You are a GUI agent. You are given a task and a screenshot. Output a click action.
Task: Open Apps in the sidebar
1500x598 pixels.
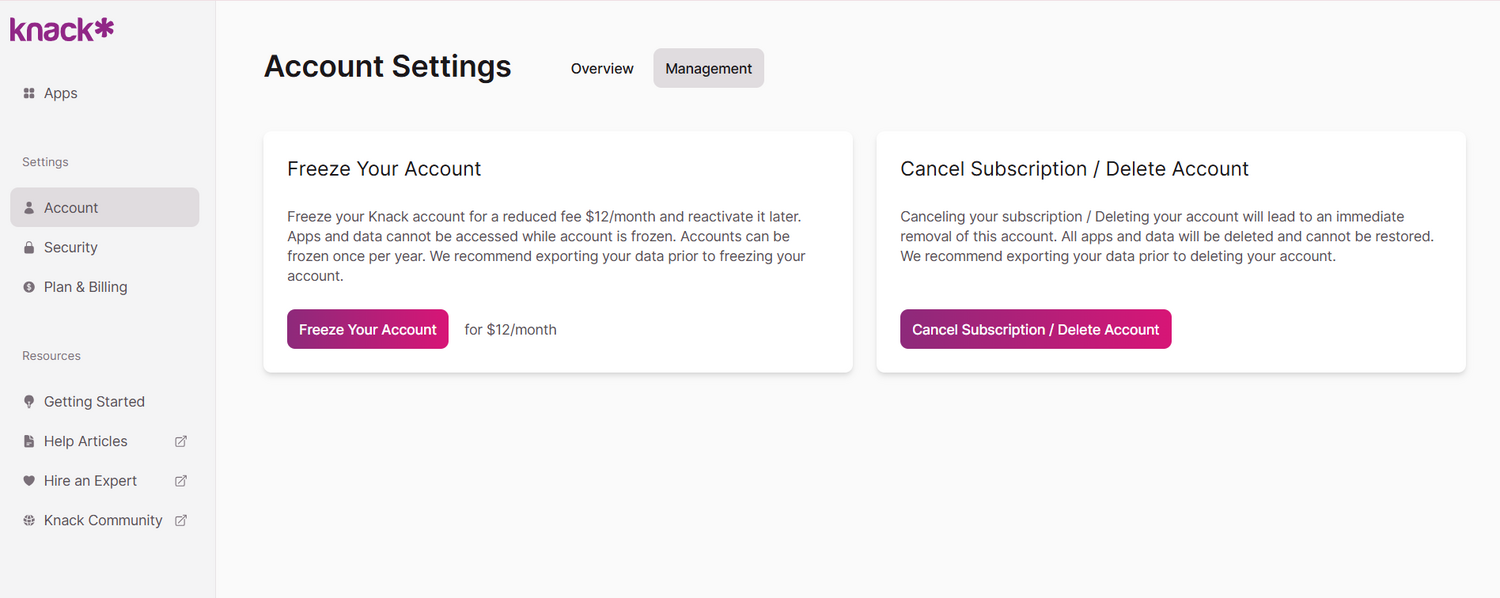(61, 93)
